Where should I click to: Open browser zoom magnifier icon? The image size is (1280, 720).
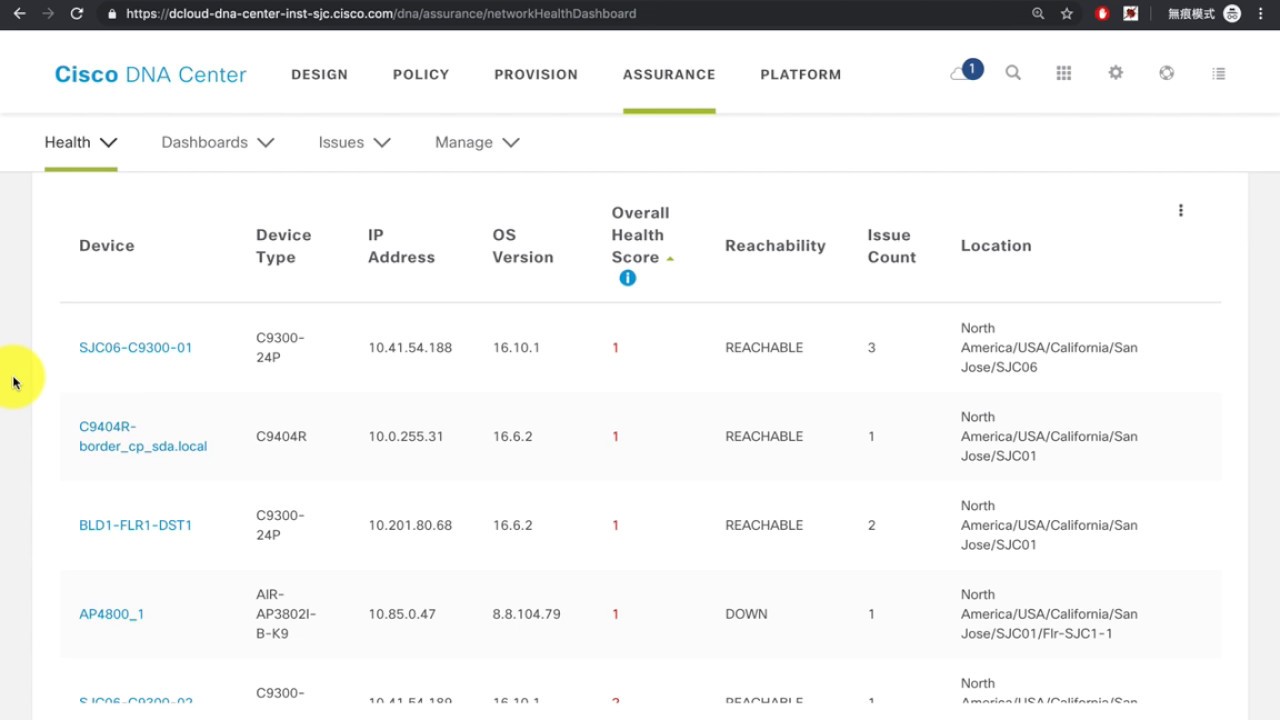click(x=1038, y=14)
